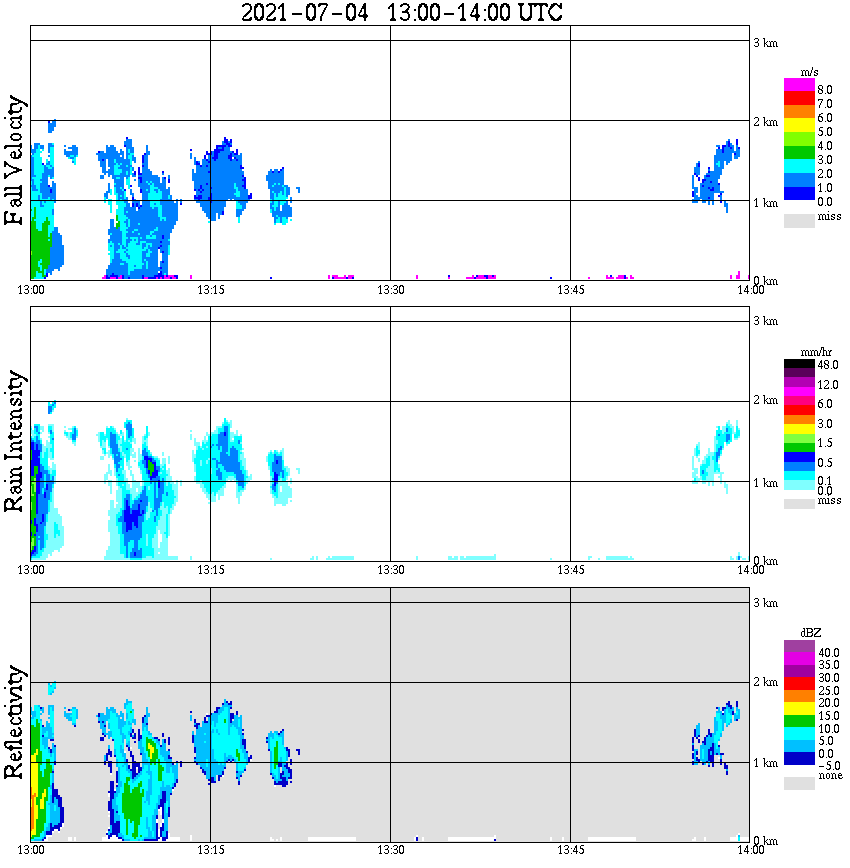850x868 pixels.
Task: Click the light green 4.0 m/s swatch
Action: click(x=799, y=138)
